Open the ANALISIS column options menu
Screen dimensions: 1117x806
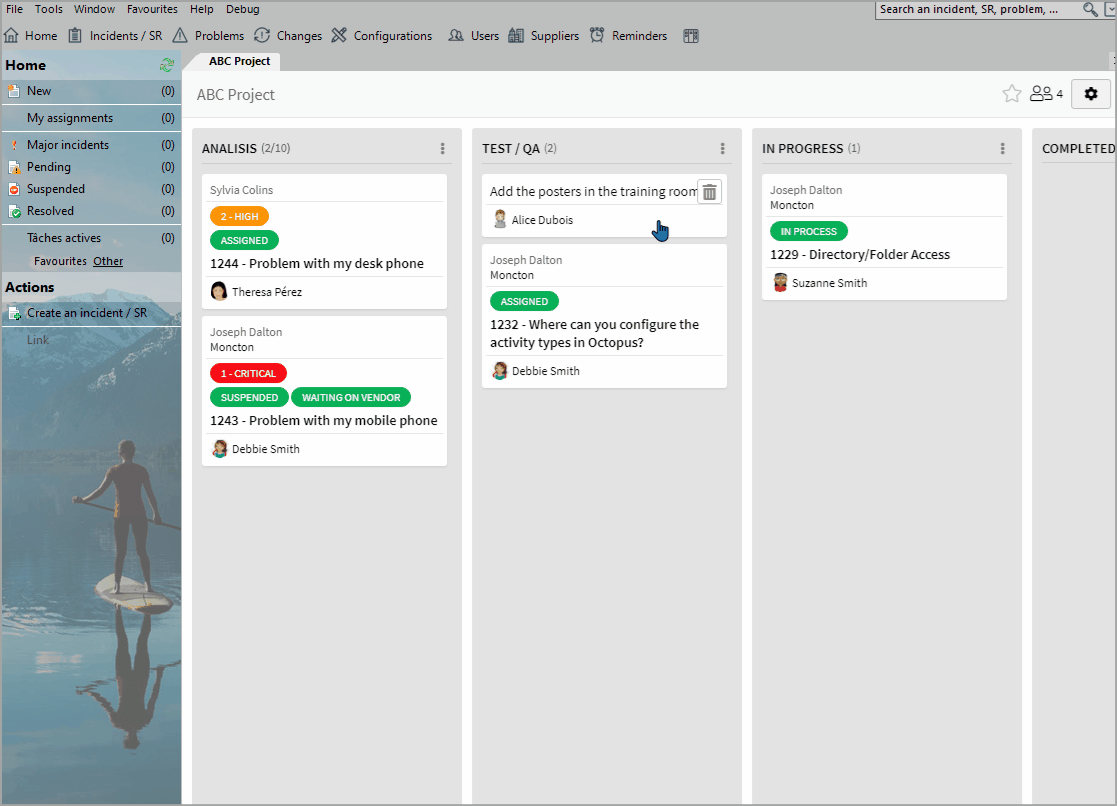[x=442, y=148]
